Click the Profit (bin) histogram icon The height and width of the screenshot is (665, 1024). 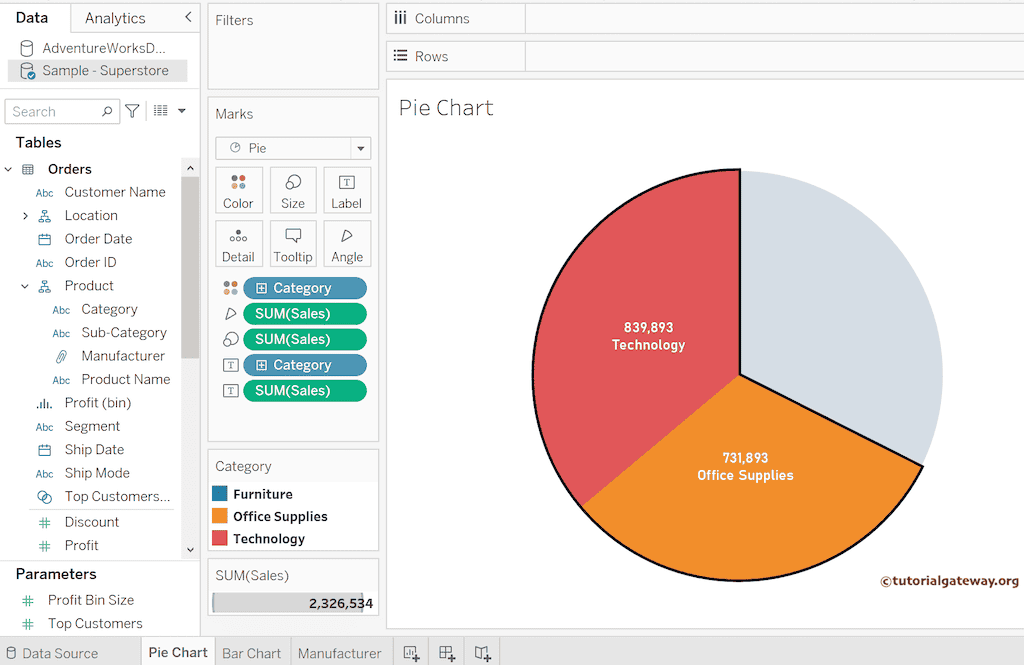(44, 404)
